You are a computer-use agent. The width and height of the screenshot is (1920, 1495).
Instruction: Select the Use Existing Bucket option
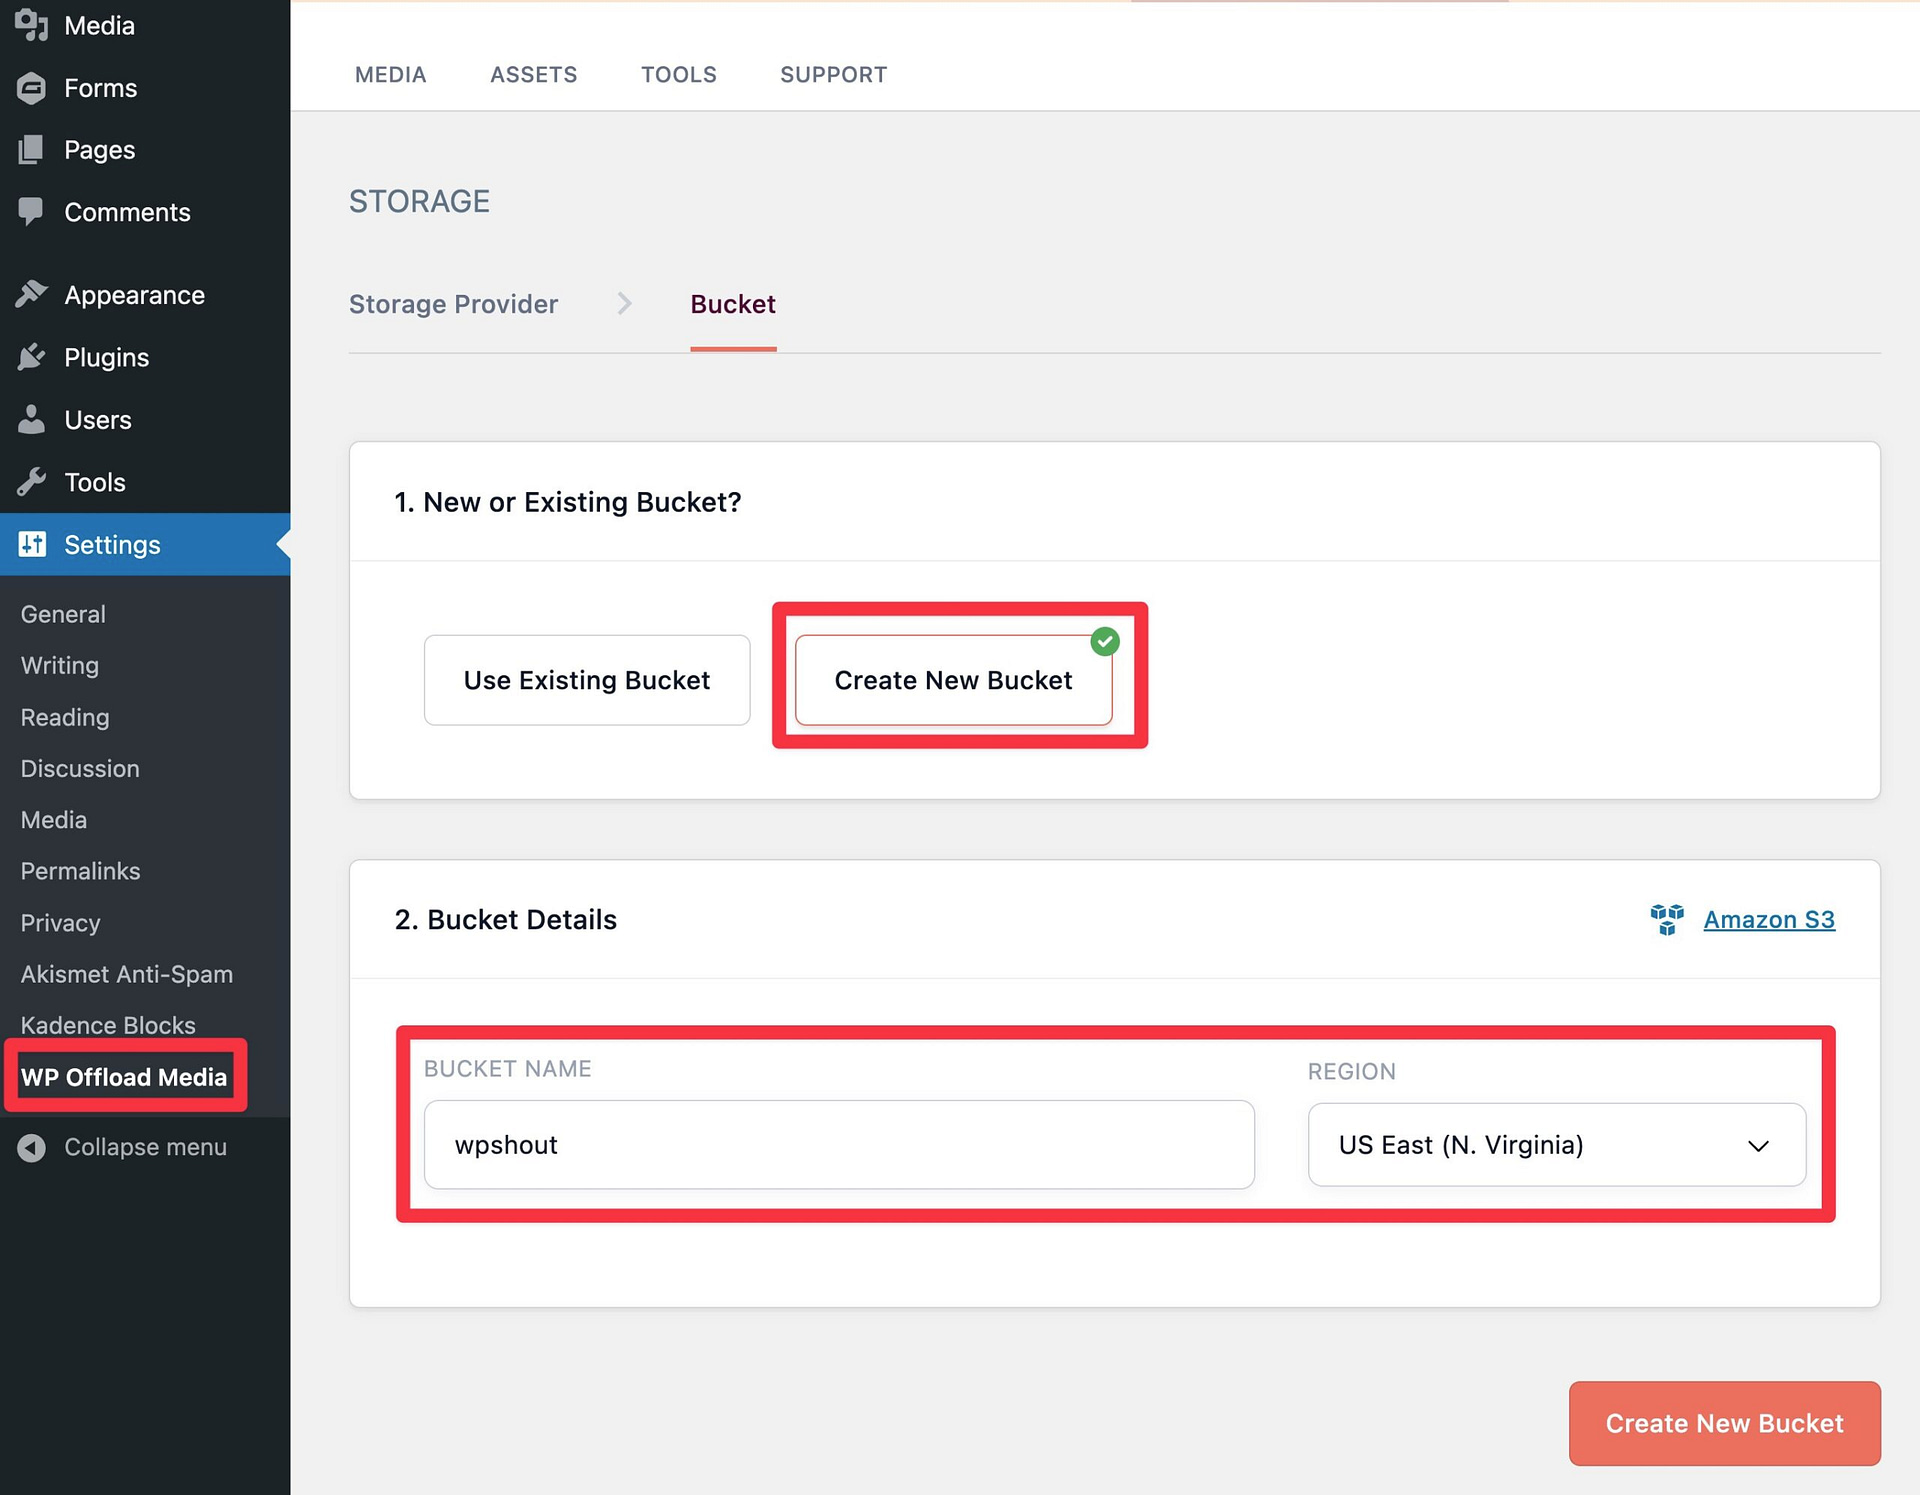(x=586, y=680)
